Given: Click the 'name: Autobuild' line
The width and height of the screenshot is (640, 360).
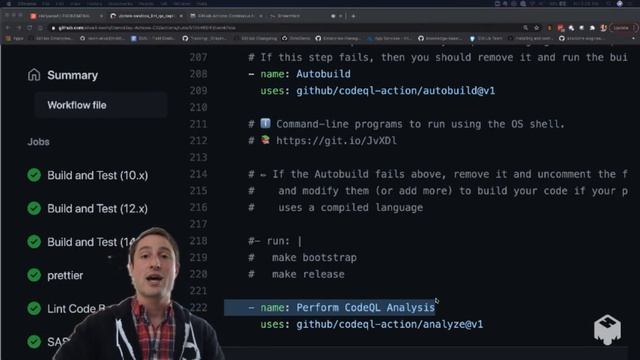Looking at the screenshot, I should 300,74.
